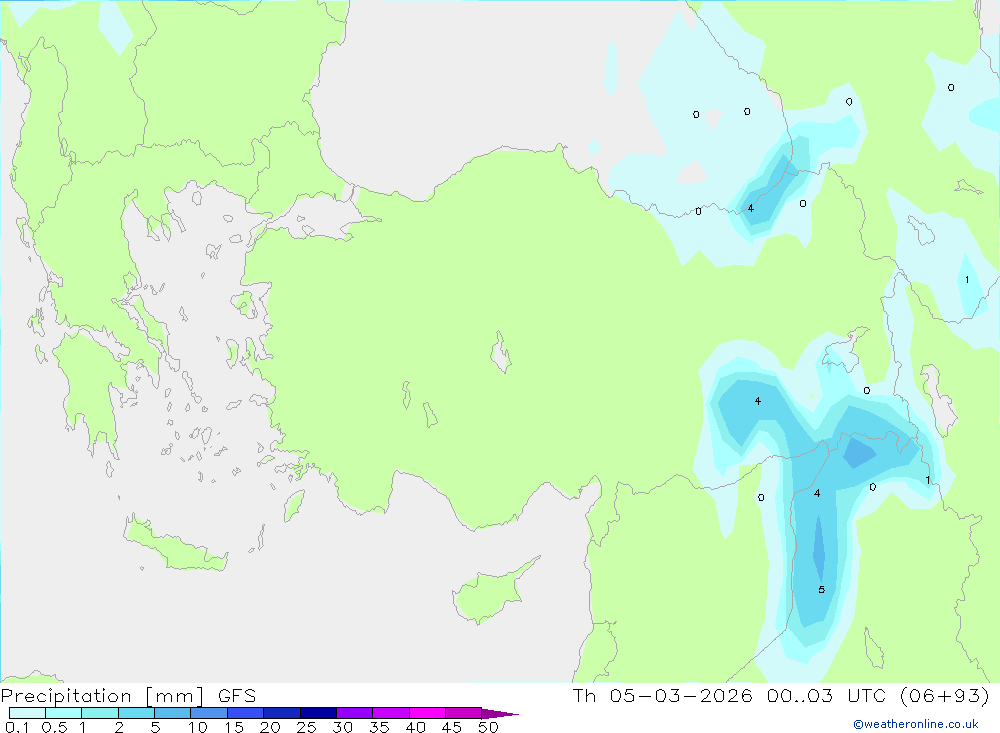Screen dimensions: 1000x733
Task: Click the 10–15 mm blue legend swatch
Action: click(x=209, y=713)
